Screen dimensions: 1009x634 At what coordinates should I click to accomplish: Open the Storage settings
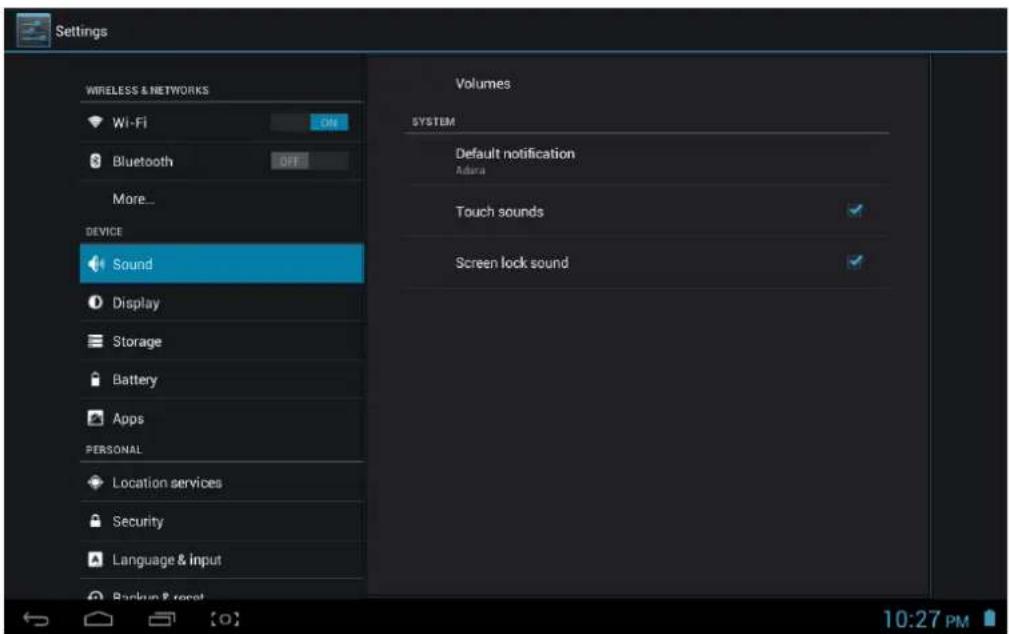(222, 341)
